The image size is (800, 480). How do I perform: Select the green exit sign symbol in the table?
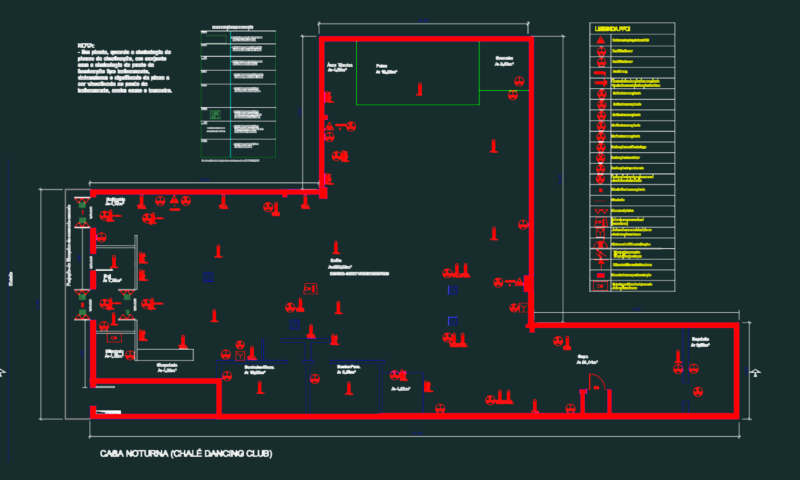click(215, 115)
